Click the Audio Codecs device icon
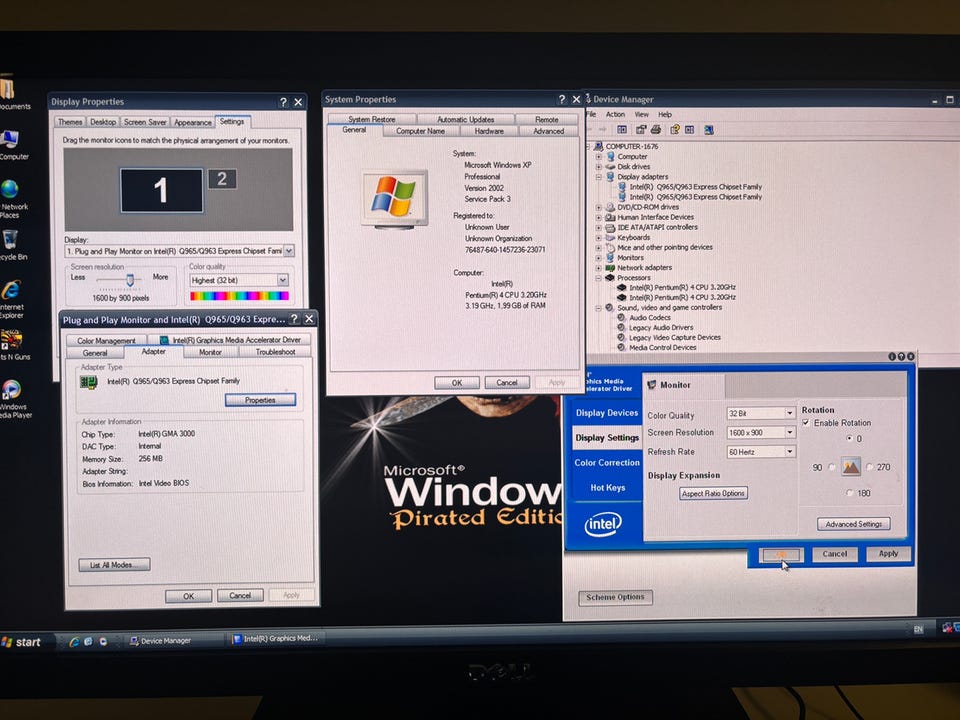960x720 pixels. click(621, 318)
